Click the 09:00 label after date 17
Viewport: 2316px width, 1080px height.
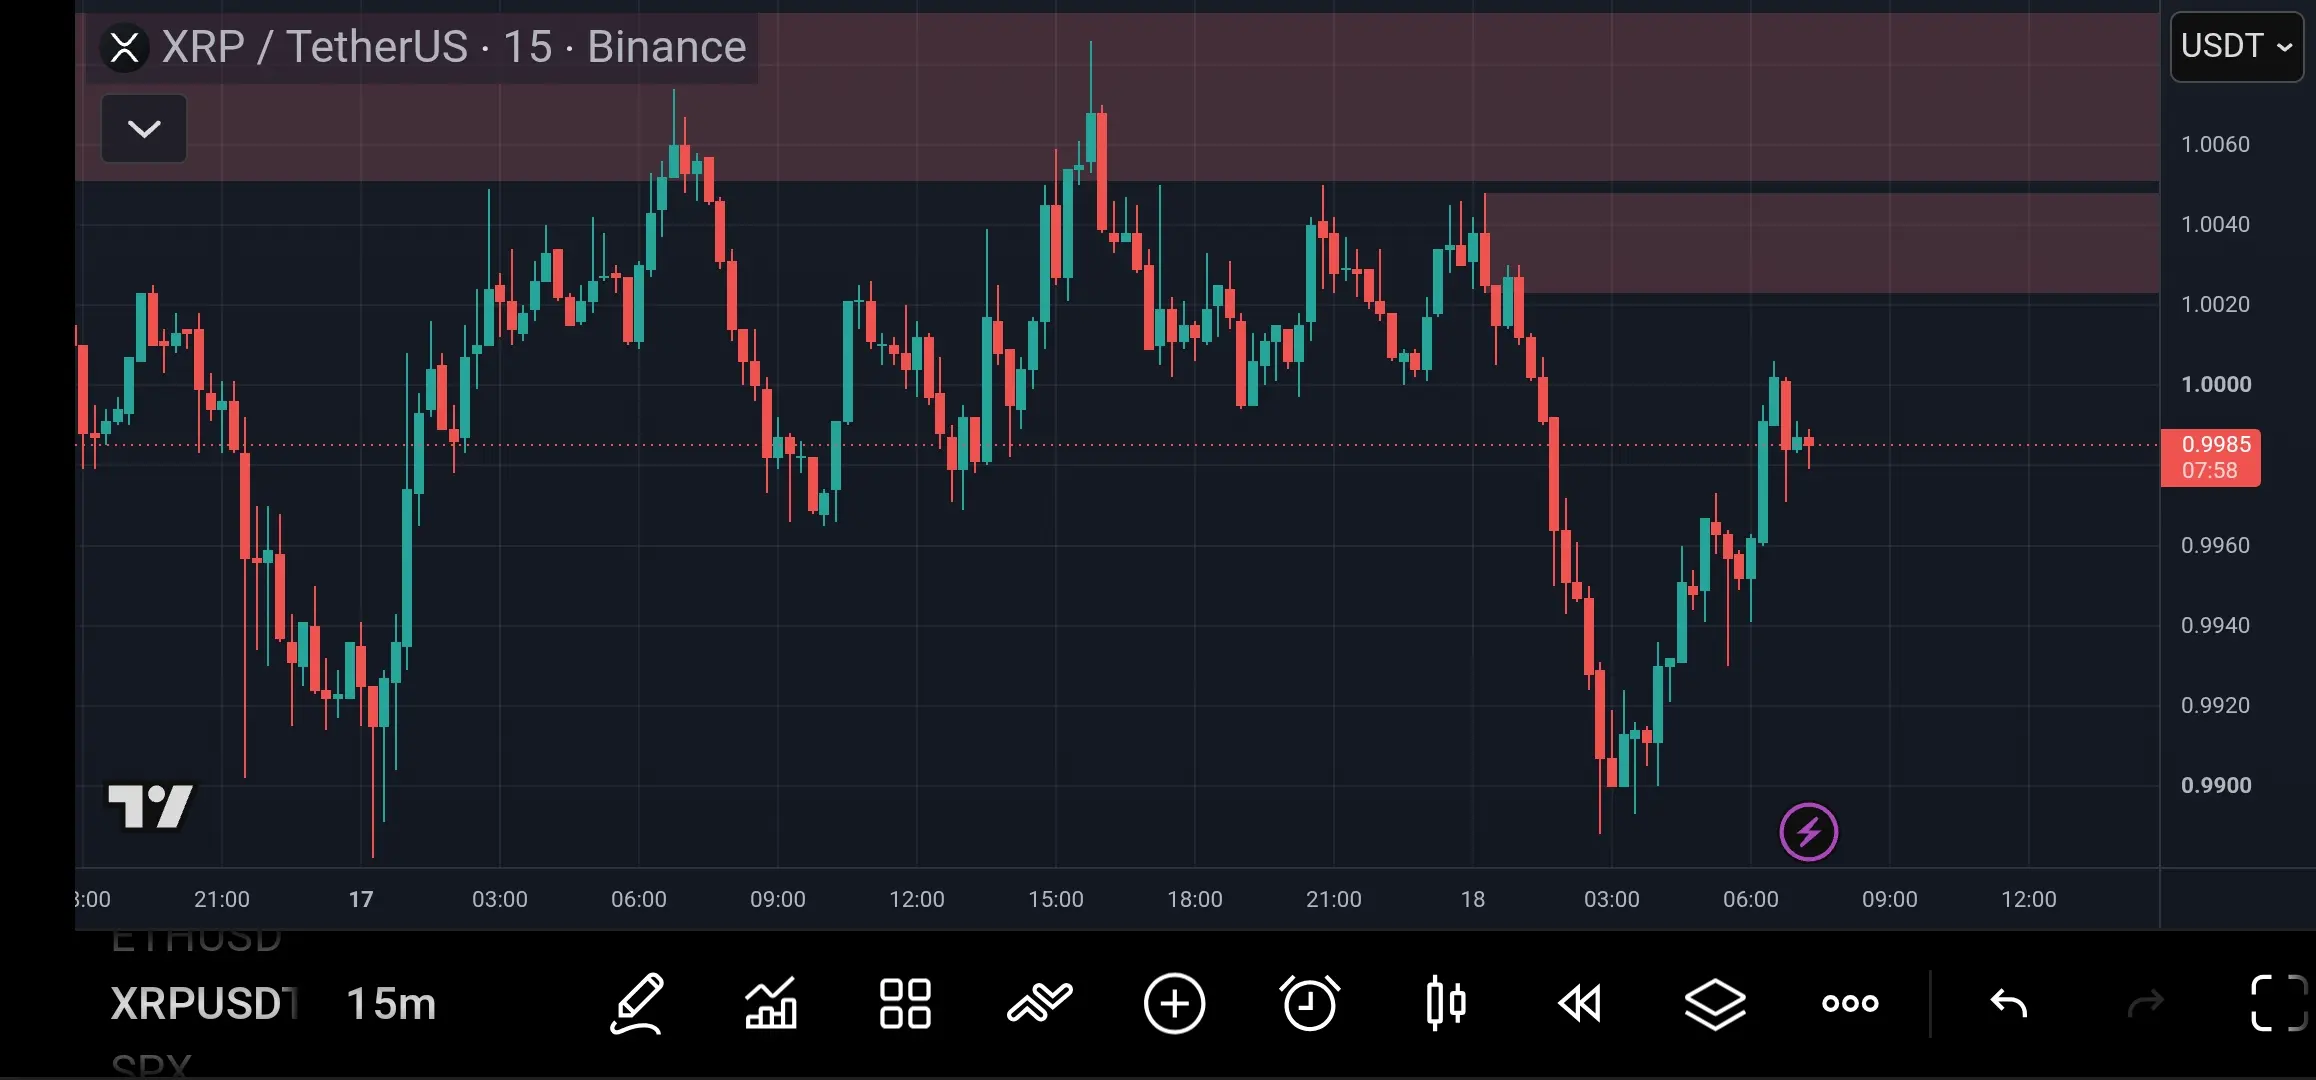(x=778, y=899)
